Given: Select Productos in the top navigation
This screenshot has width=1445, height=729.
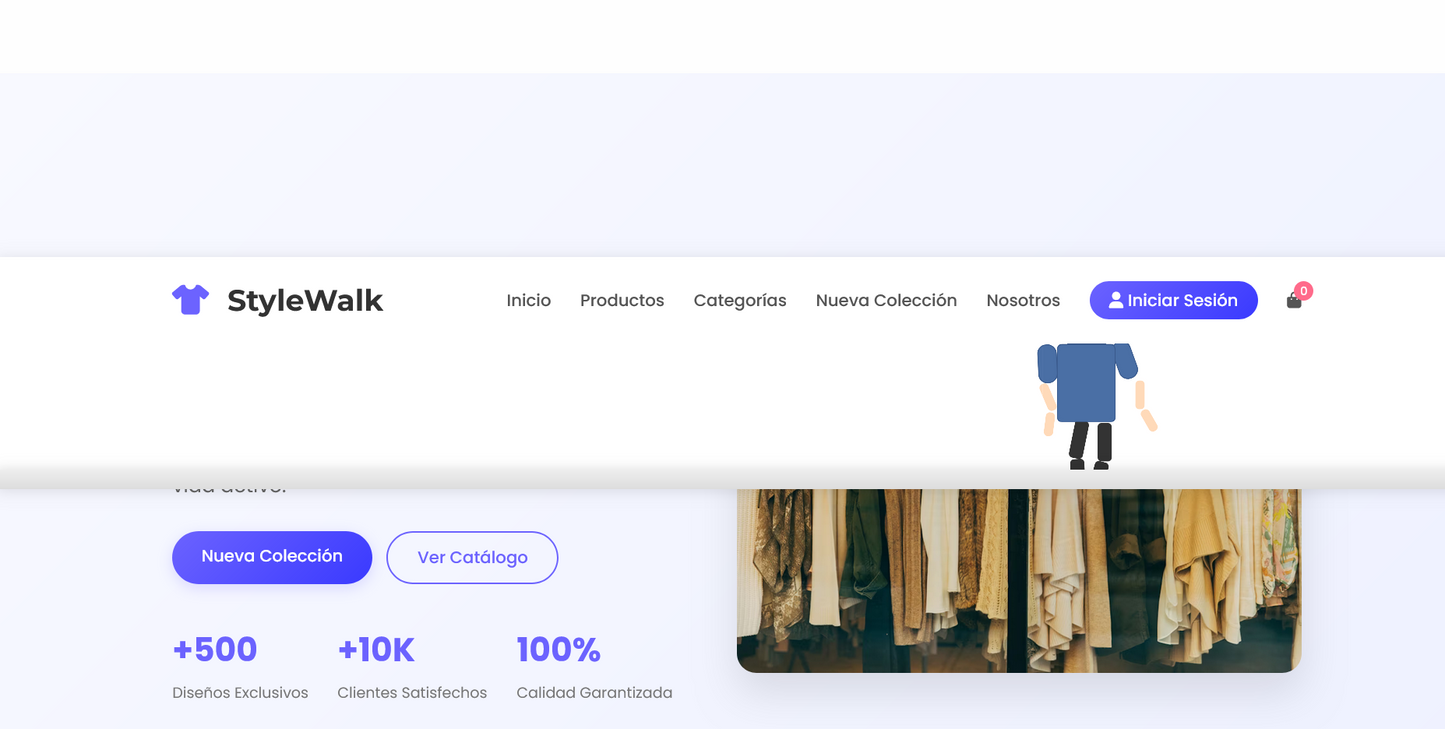Looking at the screenshot, I should coord(621,300).
